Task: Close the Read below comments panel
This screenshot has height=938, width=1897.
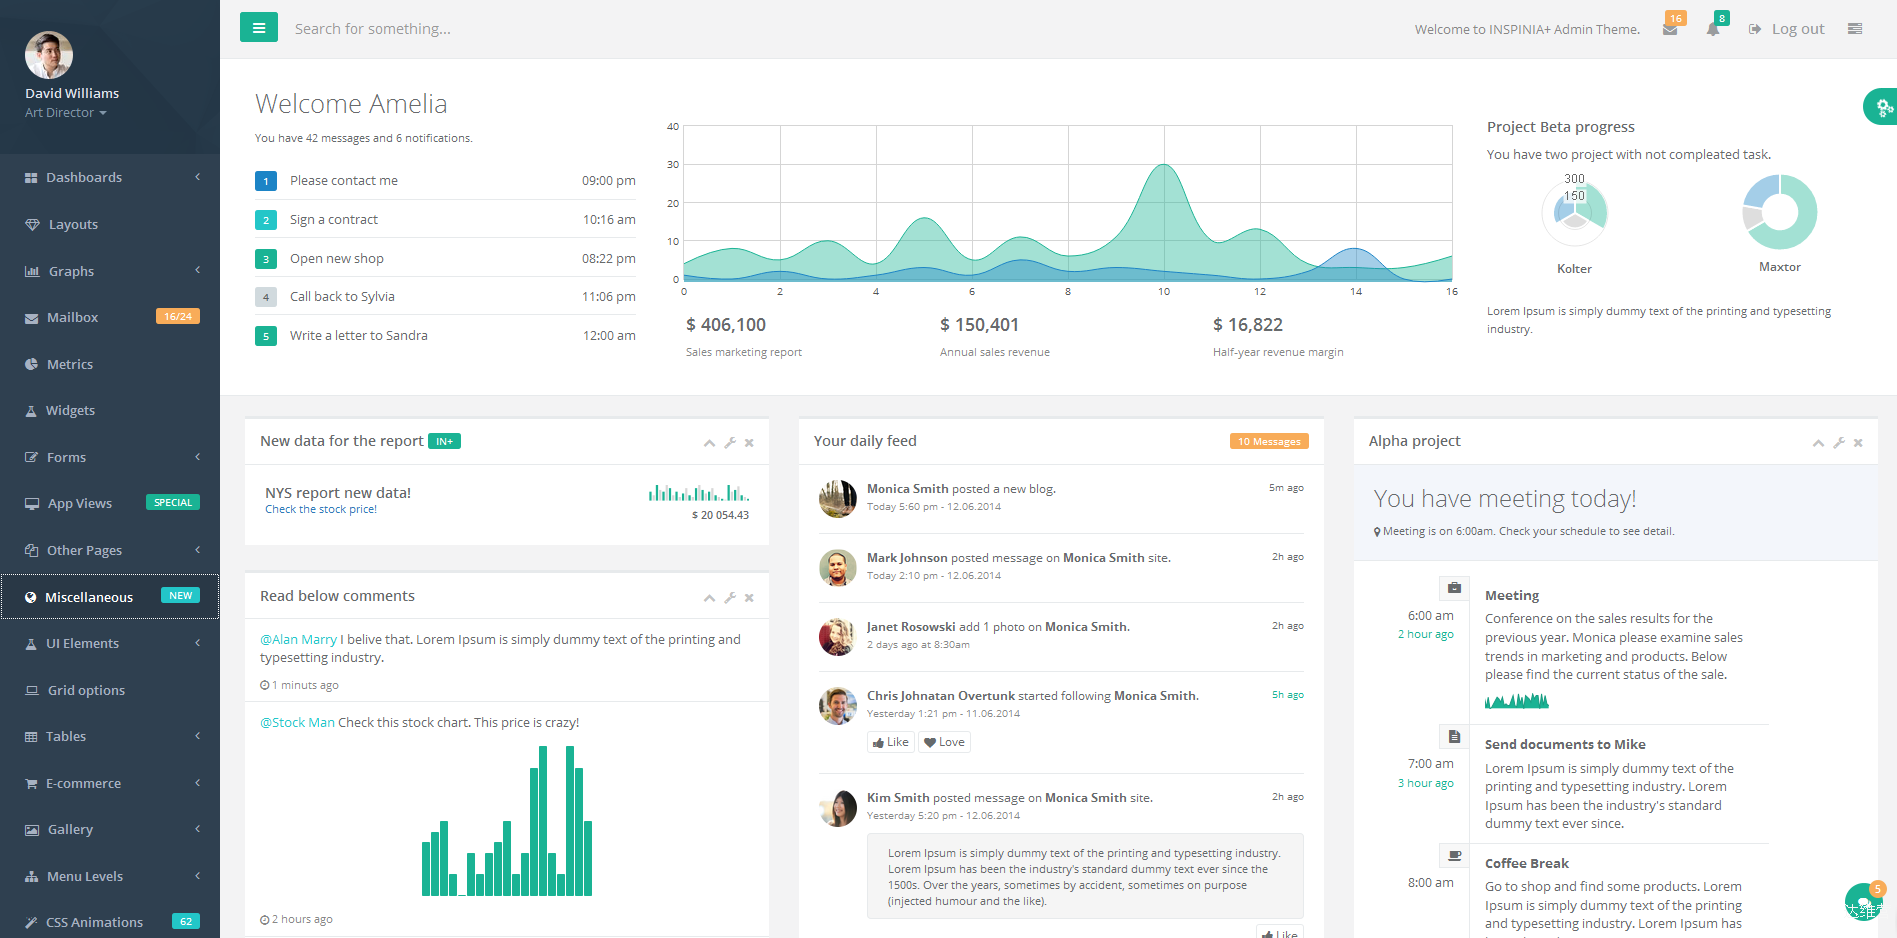Action: pyautogui.click(x=749, y=598)
